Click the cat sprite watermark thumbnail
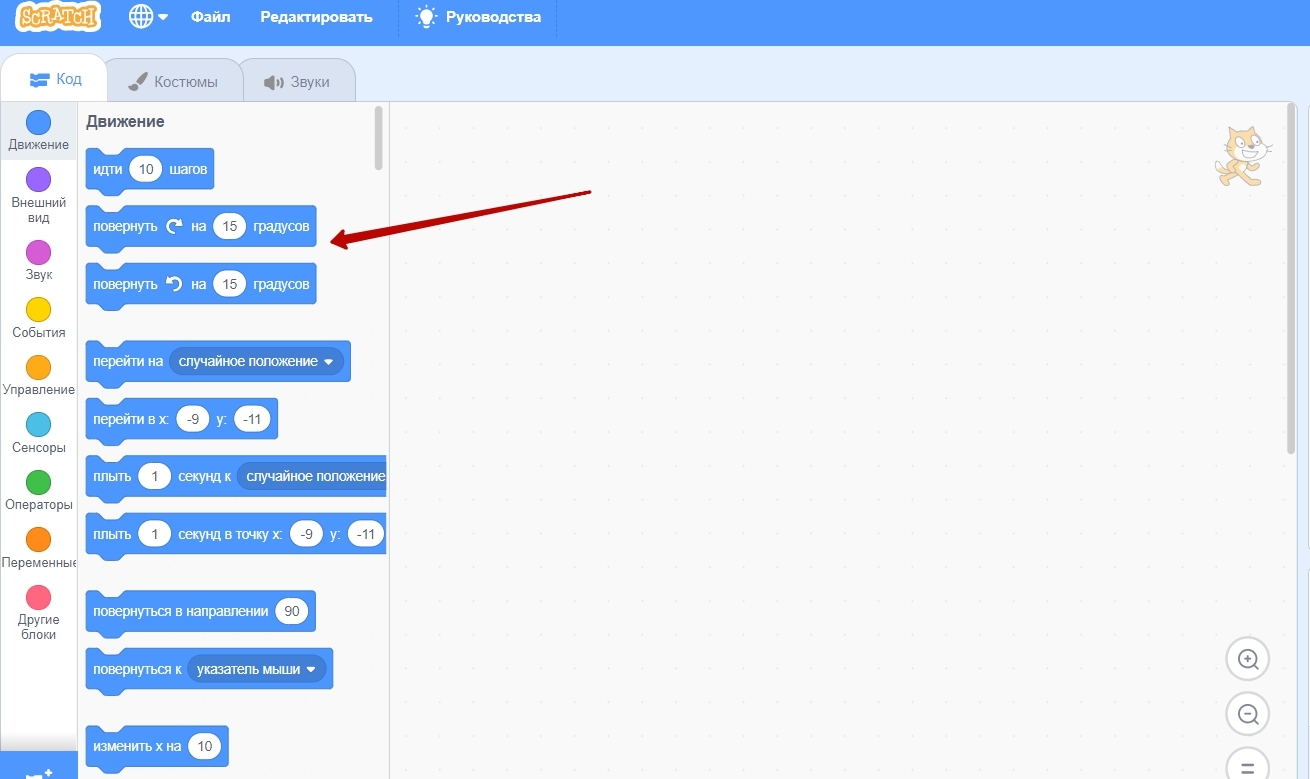Image resolution: width=1310 pixels, height=779 pixels. coord(1243,156)
